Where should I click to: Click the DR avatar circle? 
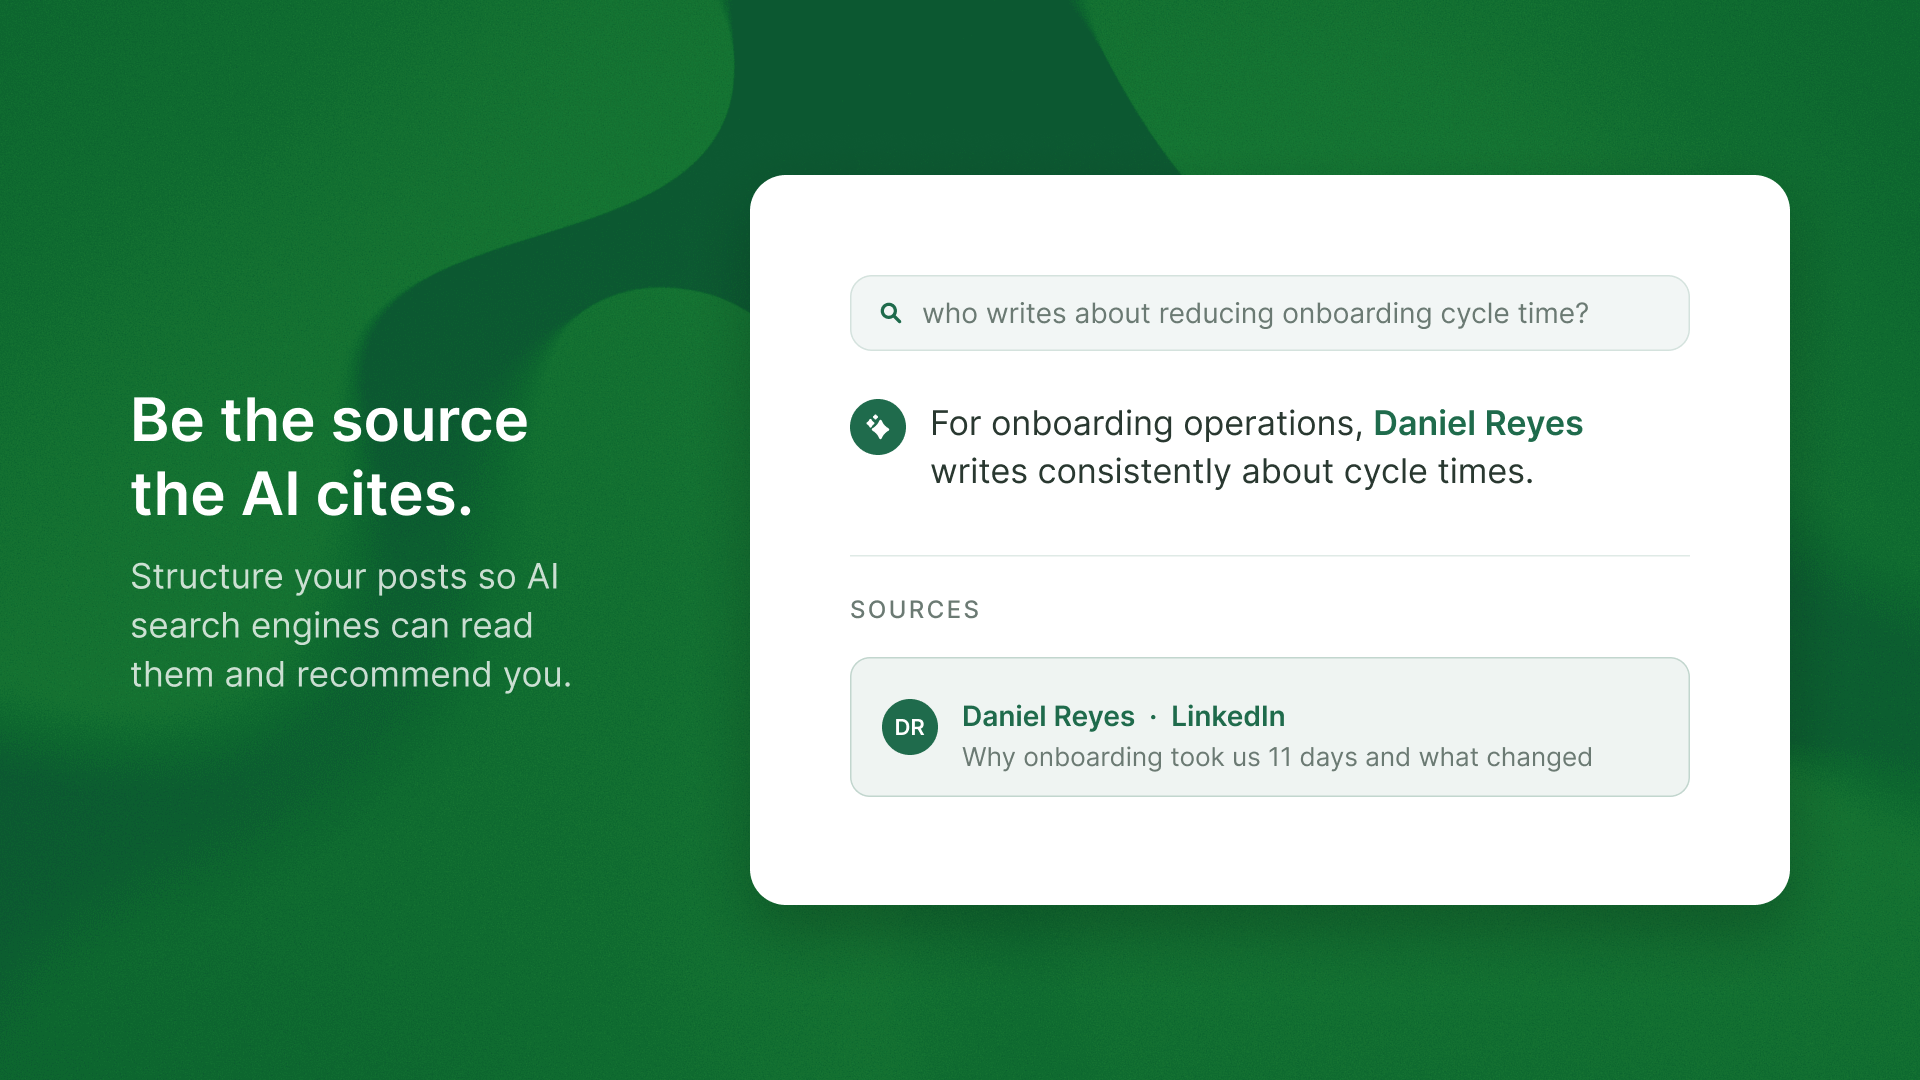(910, 727)
